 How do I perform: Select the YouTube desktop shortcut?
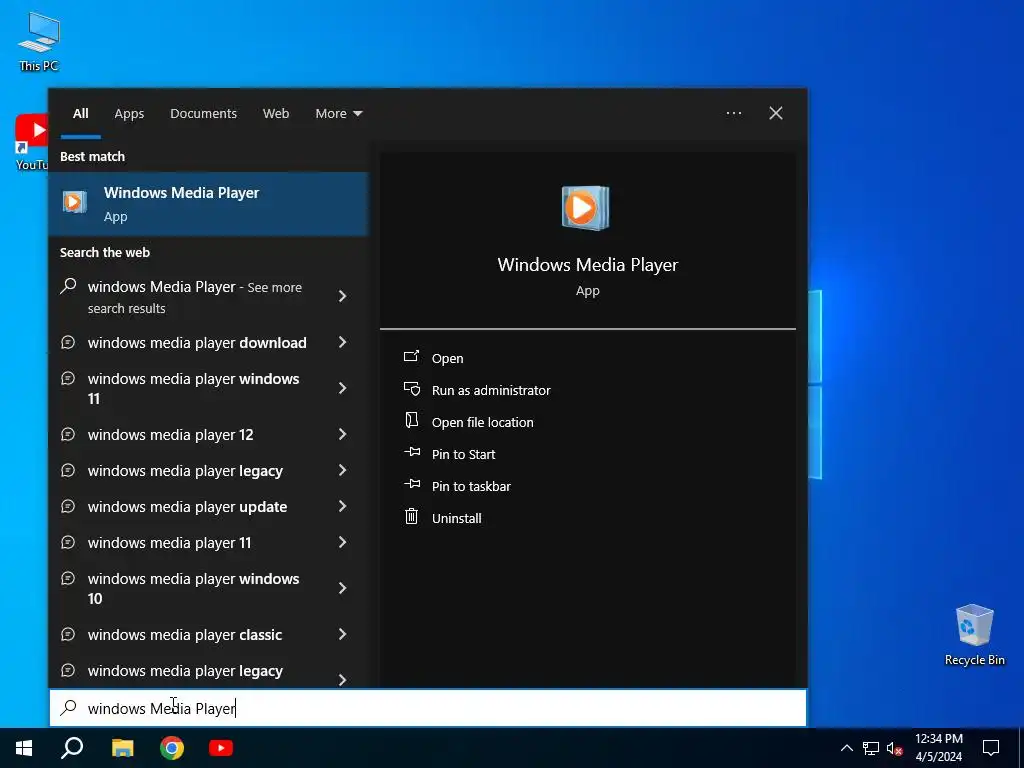[x=31, y=142]
